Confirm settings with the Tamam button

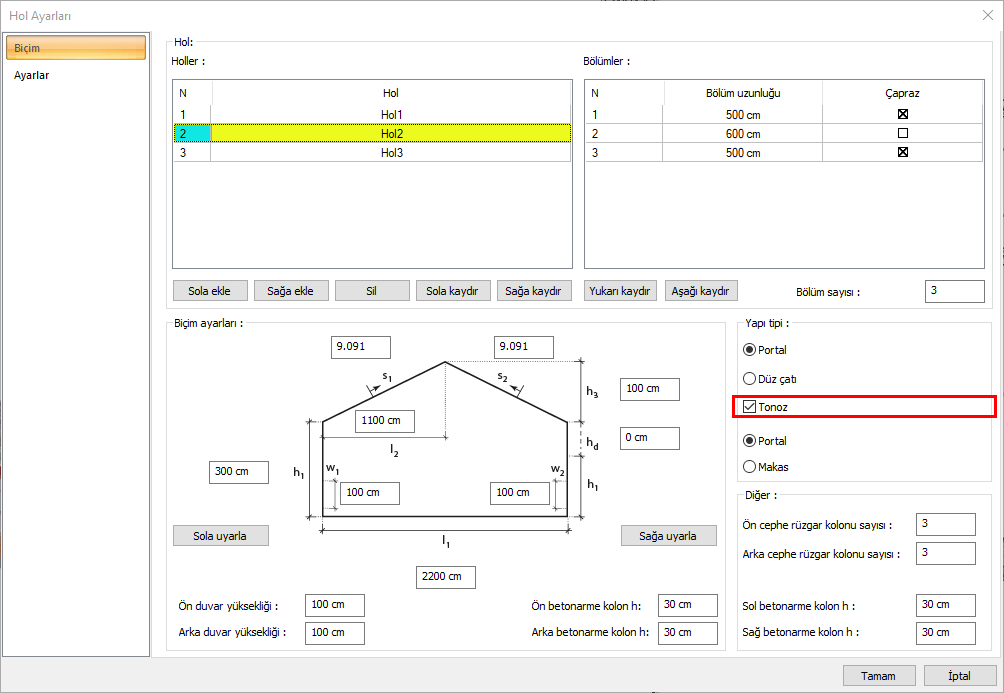(879, 676)
